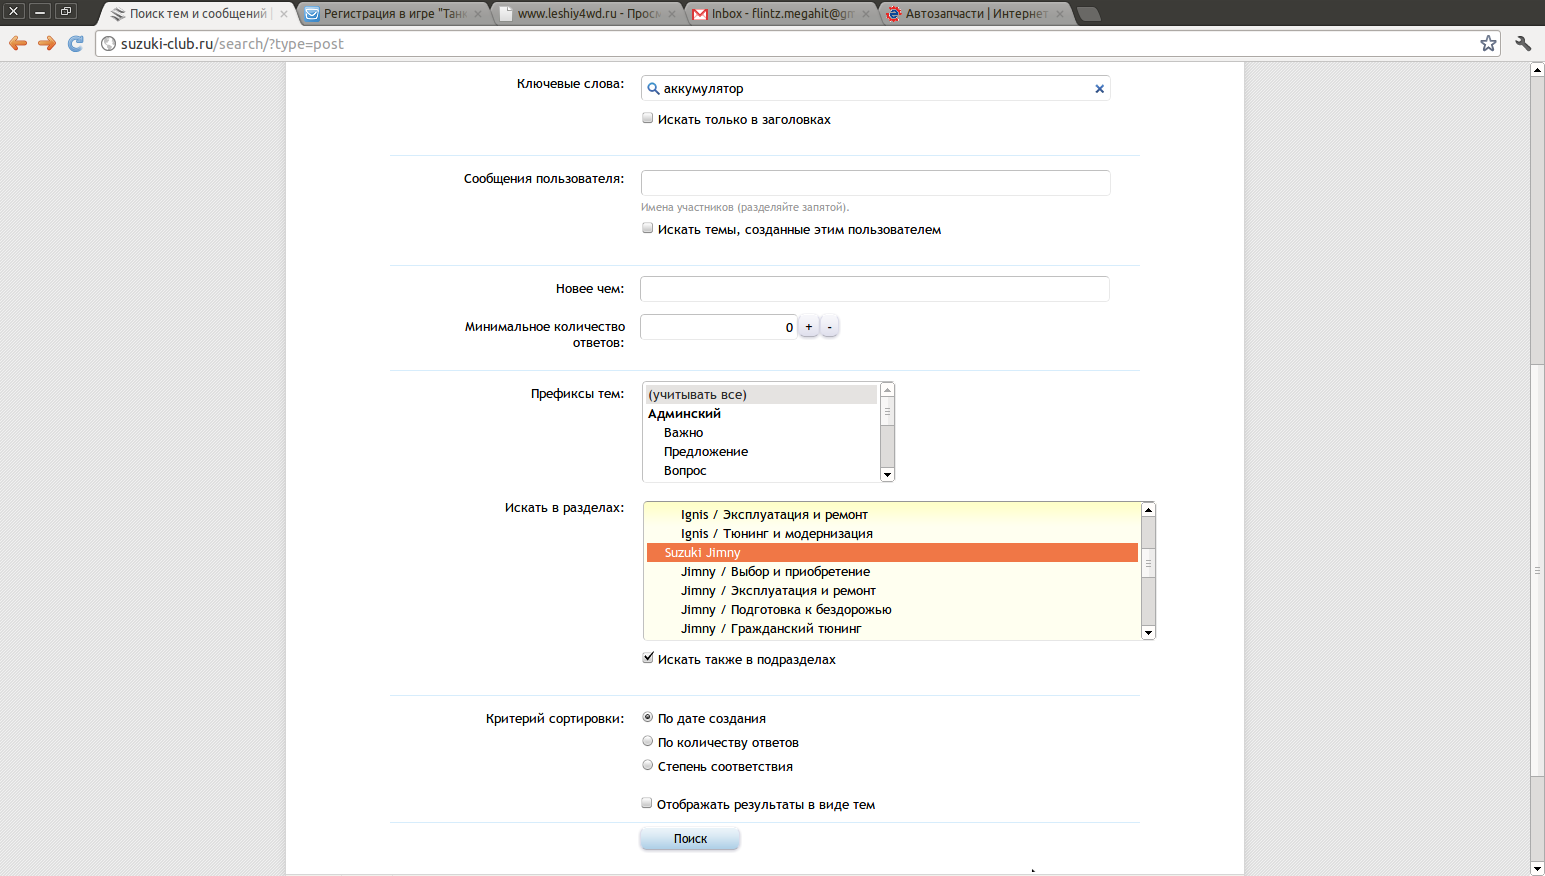This screenshot has height=876, width=1545.
Task: Click the browser forward arrow
Action: (46, 43)
